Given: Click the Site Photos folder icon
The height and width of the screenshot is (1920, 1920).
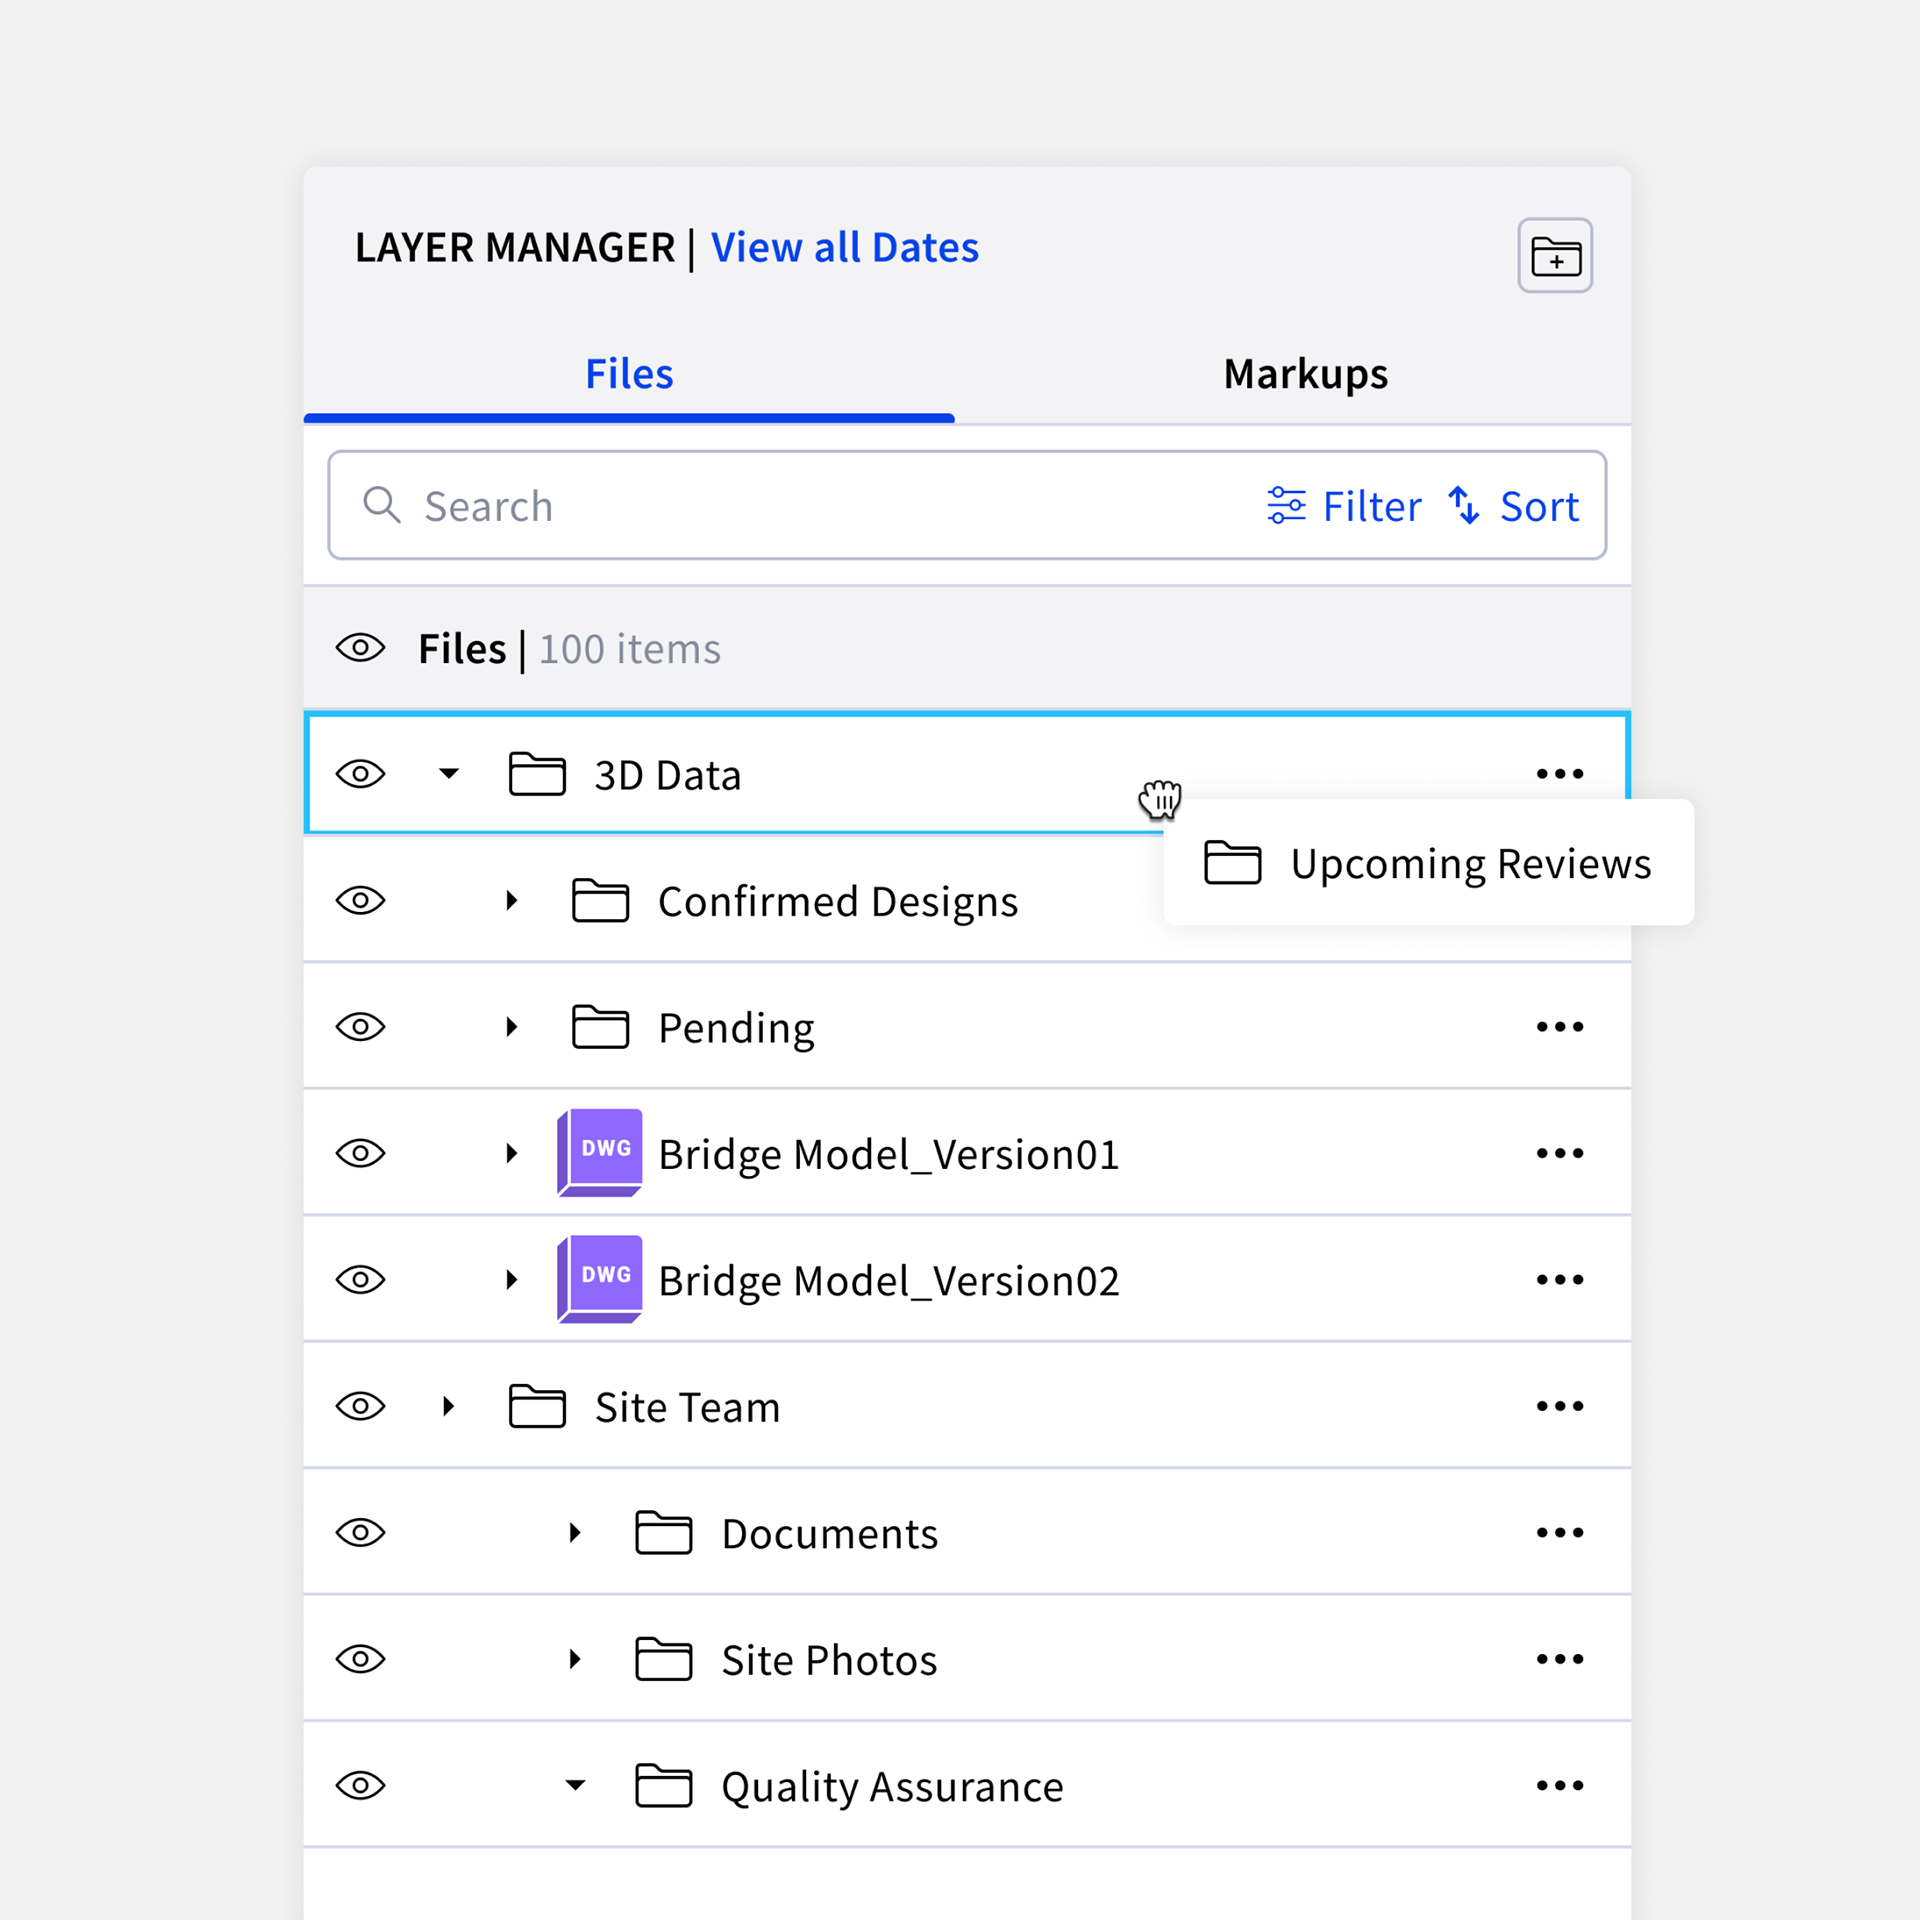Looking at the screenshot, I should (663, 1659).
